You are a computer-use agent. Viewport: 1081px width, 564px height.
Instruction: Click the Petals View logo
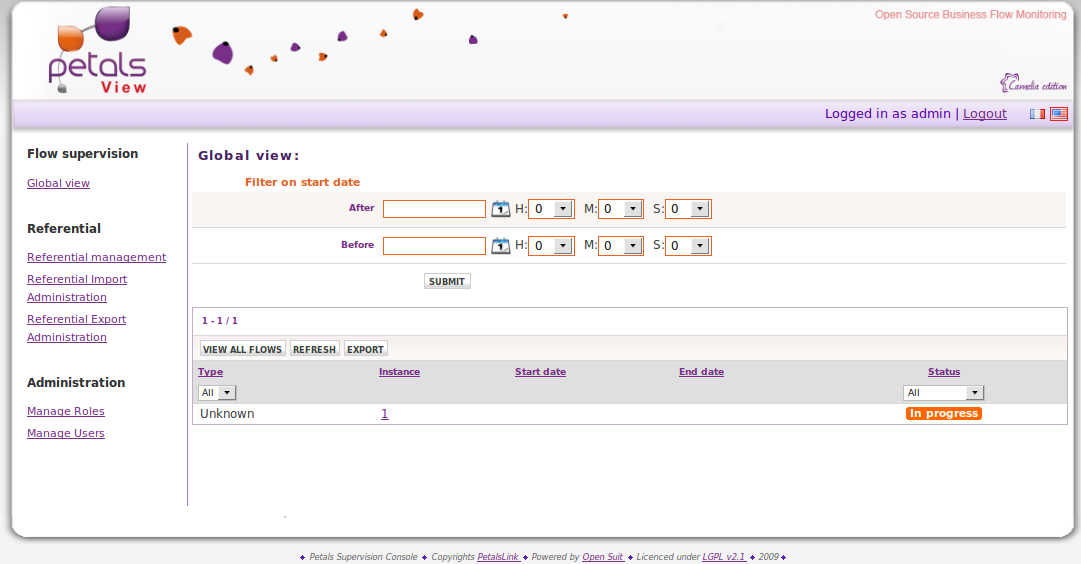click(x=98, y=53)
